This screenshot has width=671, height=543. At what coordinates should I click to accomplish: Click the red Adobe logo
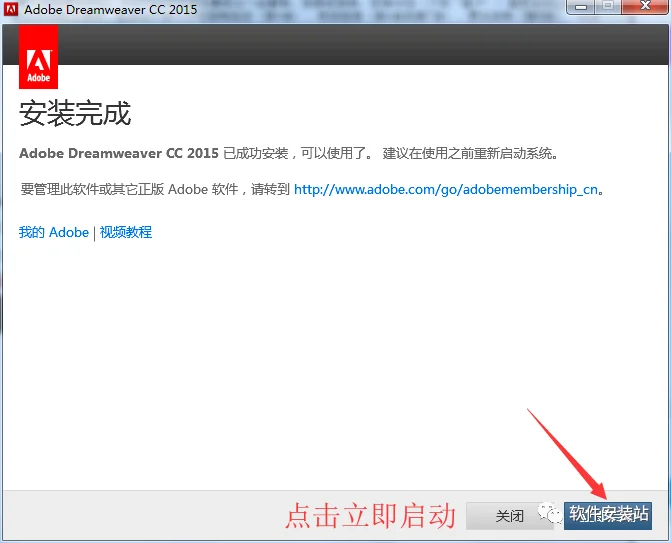pos(39,57)
